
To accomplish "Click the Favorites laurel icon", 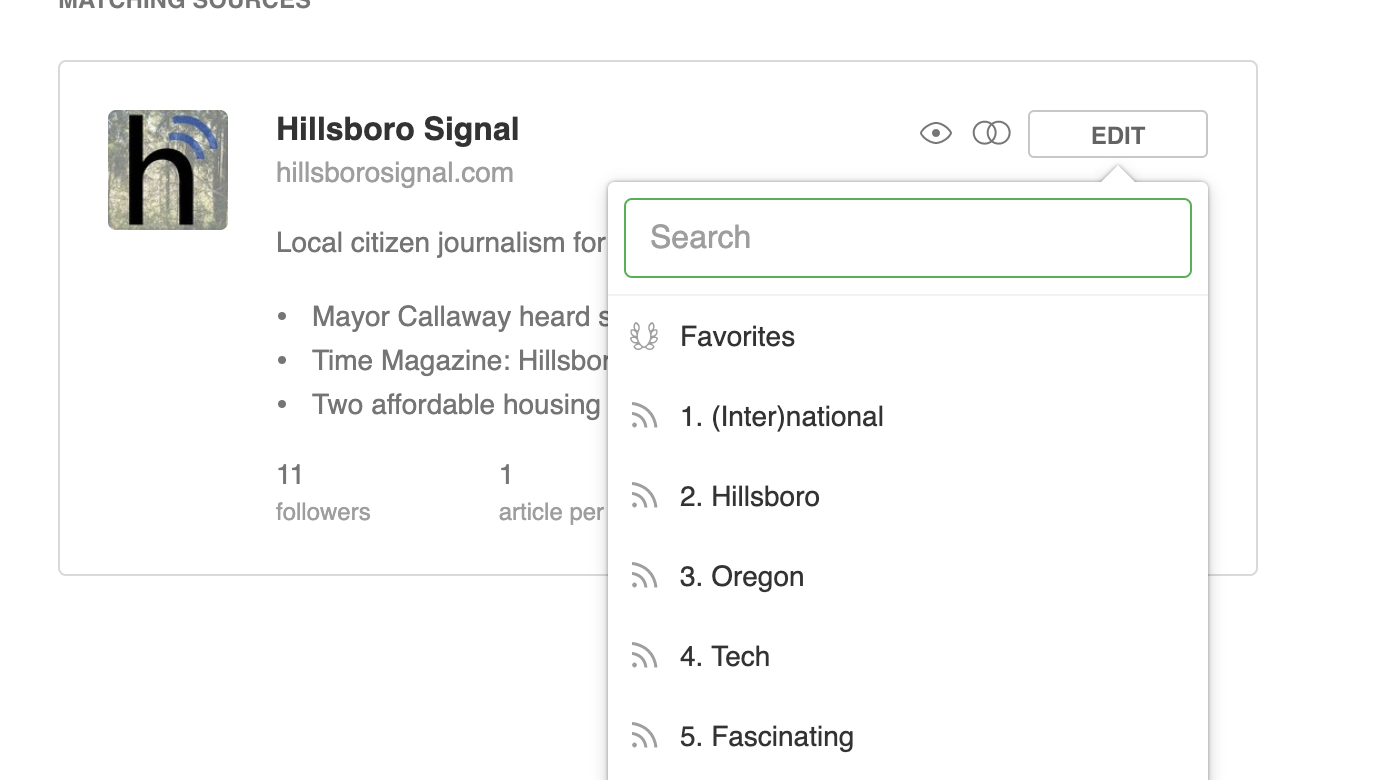I will pos(644,337).
